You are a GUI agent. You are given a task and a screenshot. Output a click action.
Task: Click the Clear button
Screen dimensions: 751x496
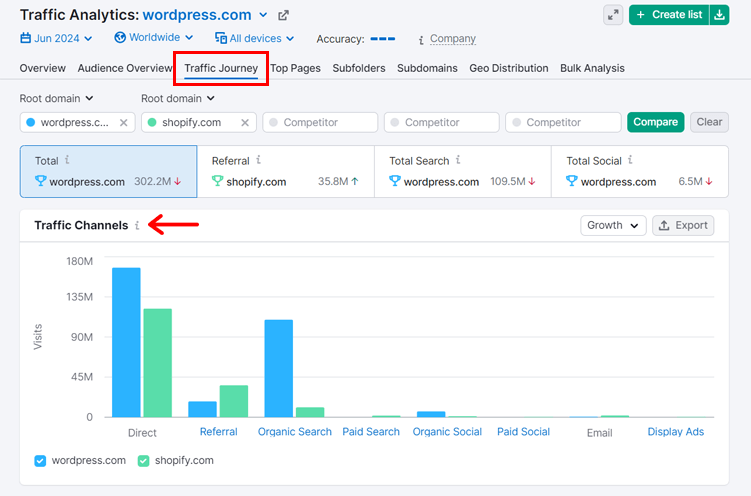coord(709,122)
